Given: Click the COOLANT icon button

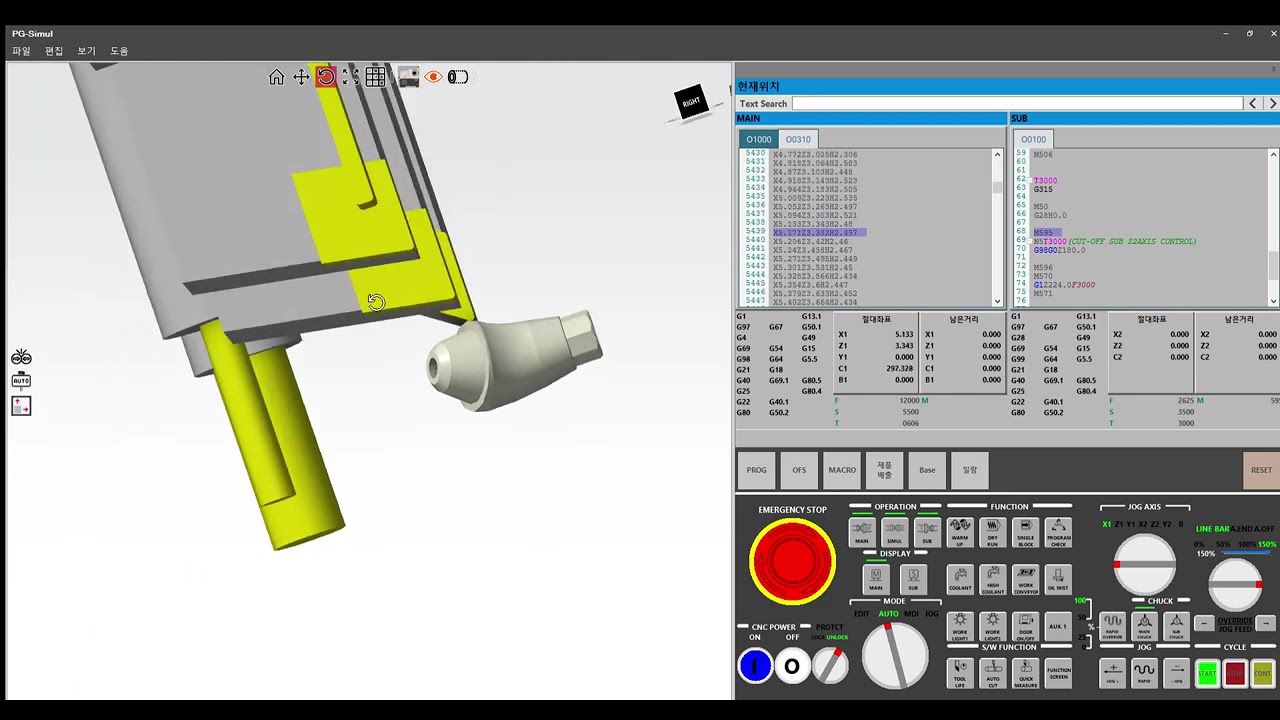Looking at the screenshot, I should click(960, 580).
